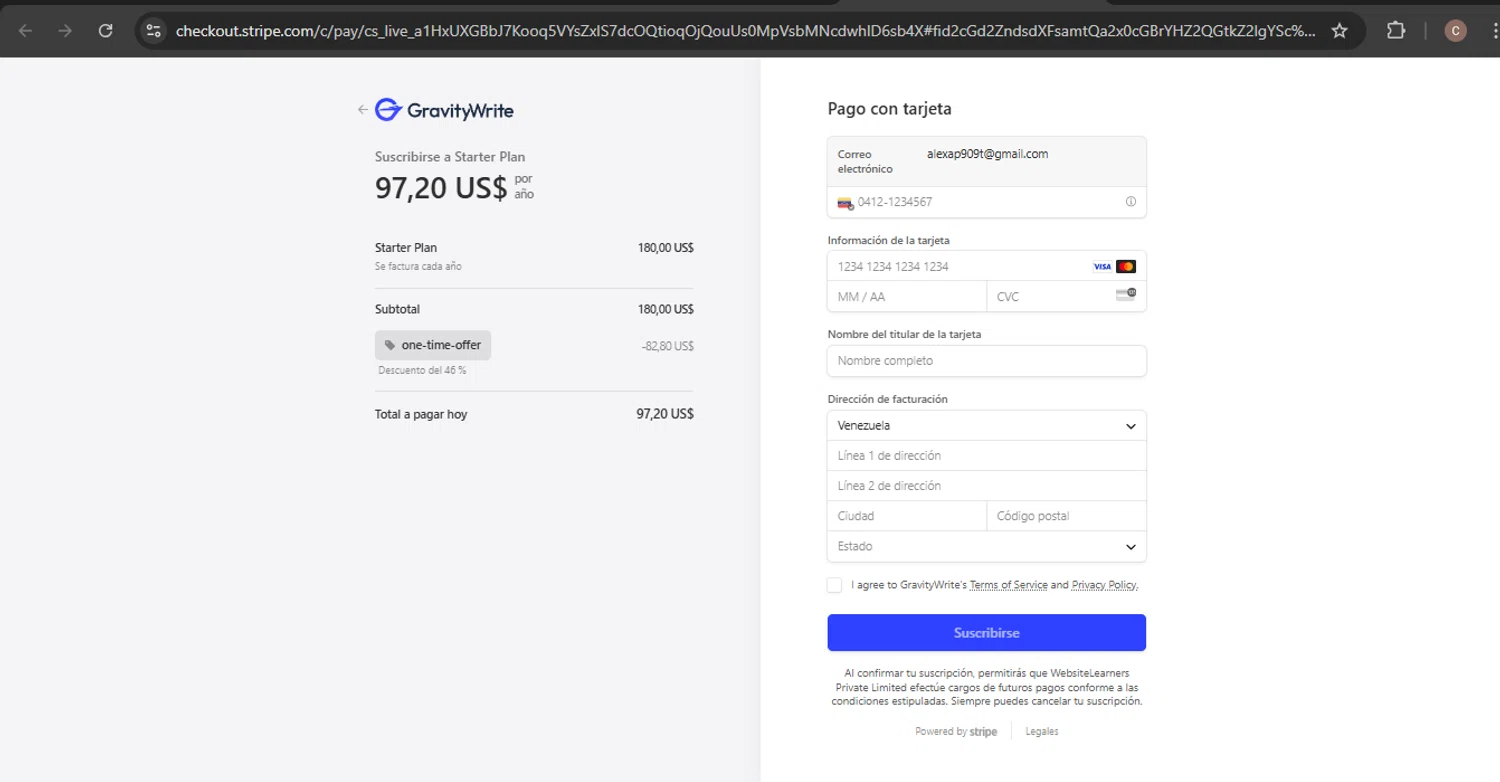Click the -82,80 US$ discount amount
The image size is (1500, 782).
[x=668, y=346]
